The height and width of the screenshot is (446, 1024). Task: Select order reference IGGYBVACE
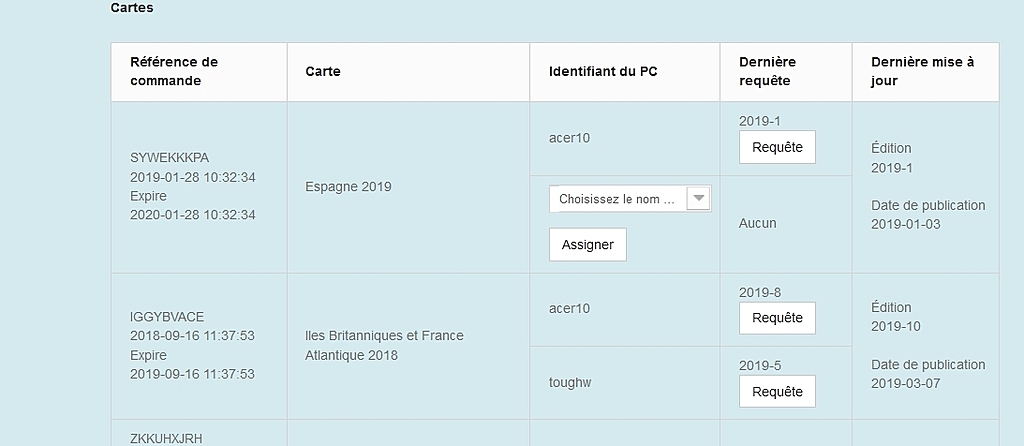coord(167,317)
